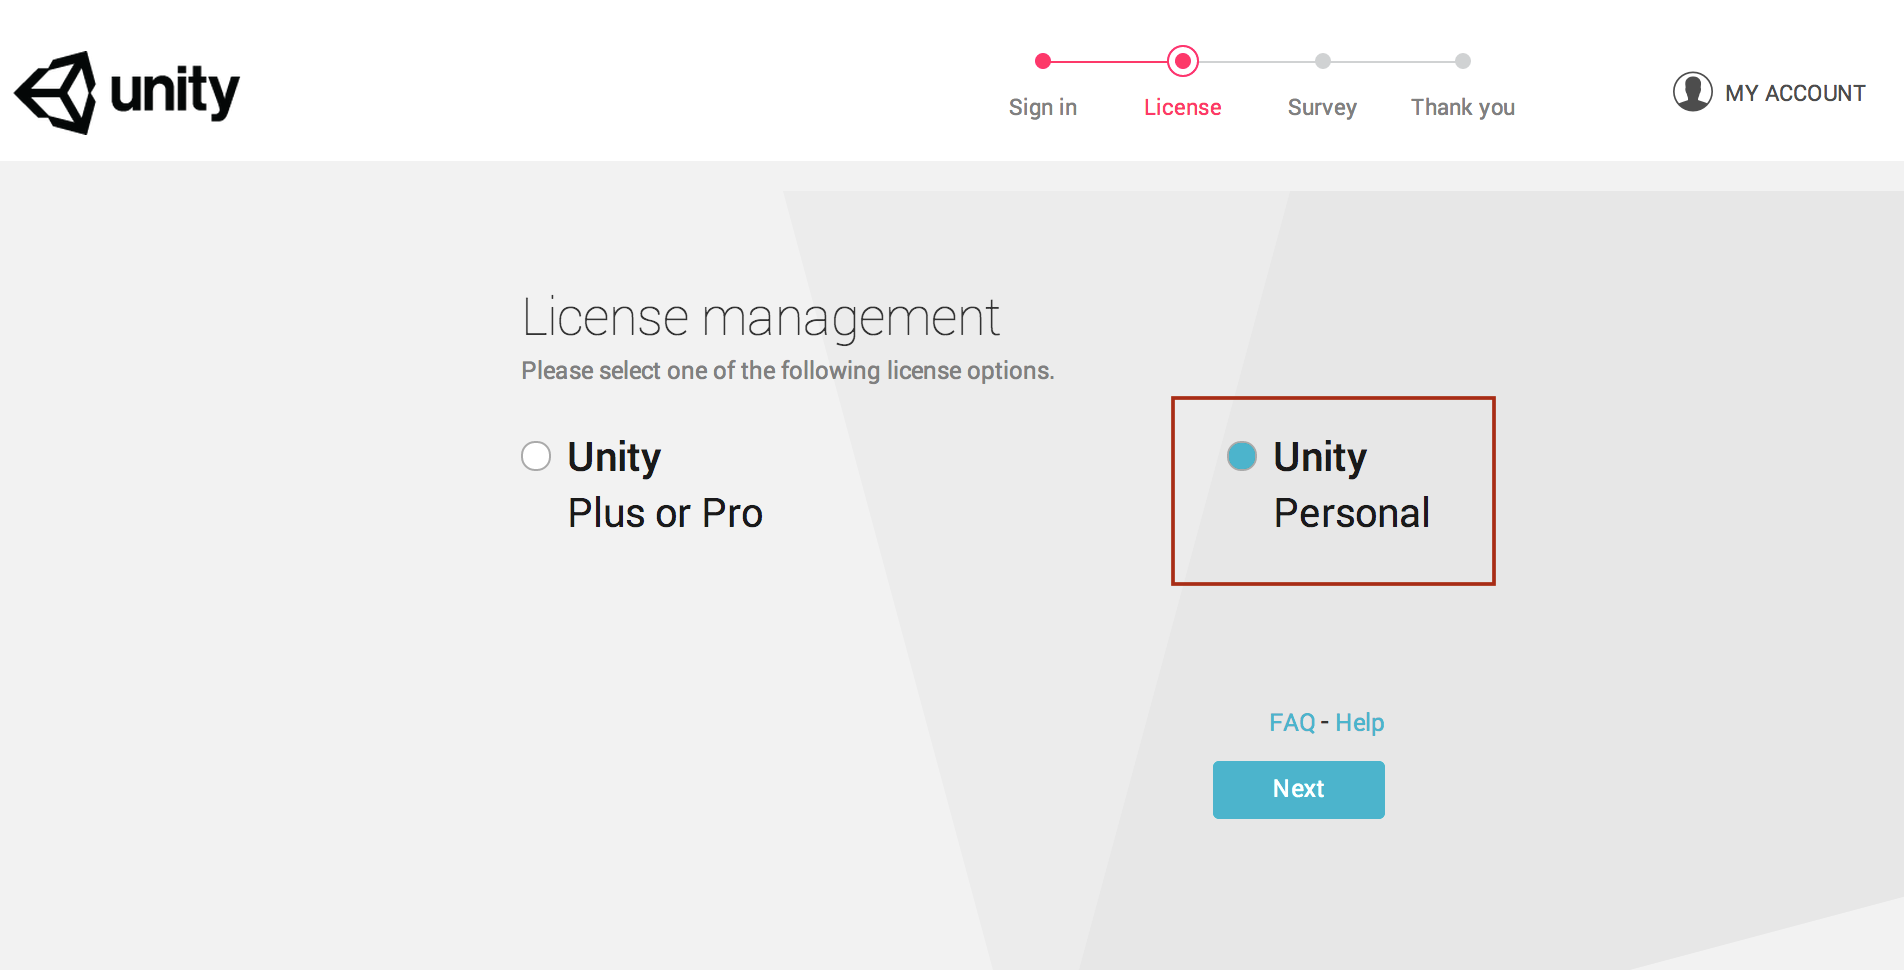
Task: Select the Unity Personal radio button
Action: coord(1241,456)
